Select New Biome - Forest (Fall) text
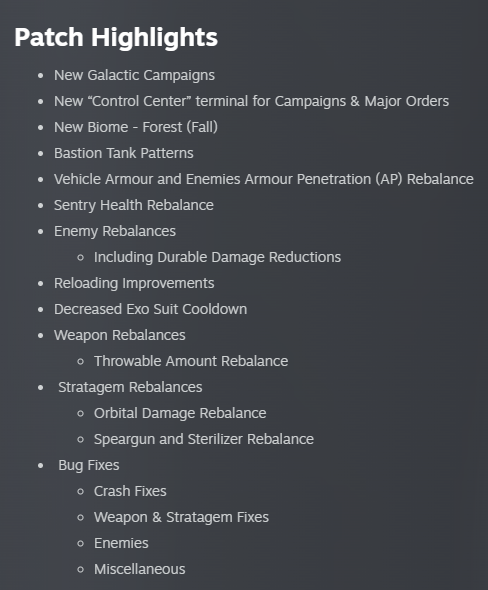 pos(136,127)
